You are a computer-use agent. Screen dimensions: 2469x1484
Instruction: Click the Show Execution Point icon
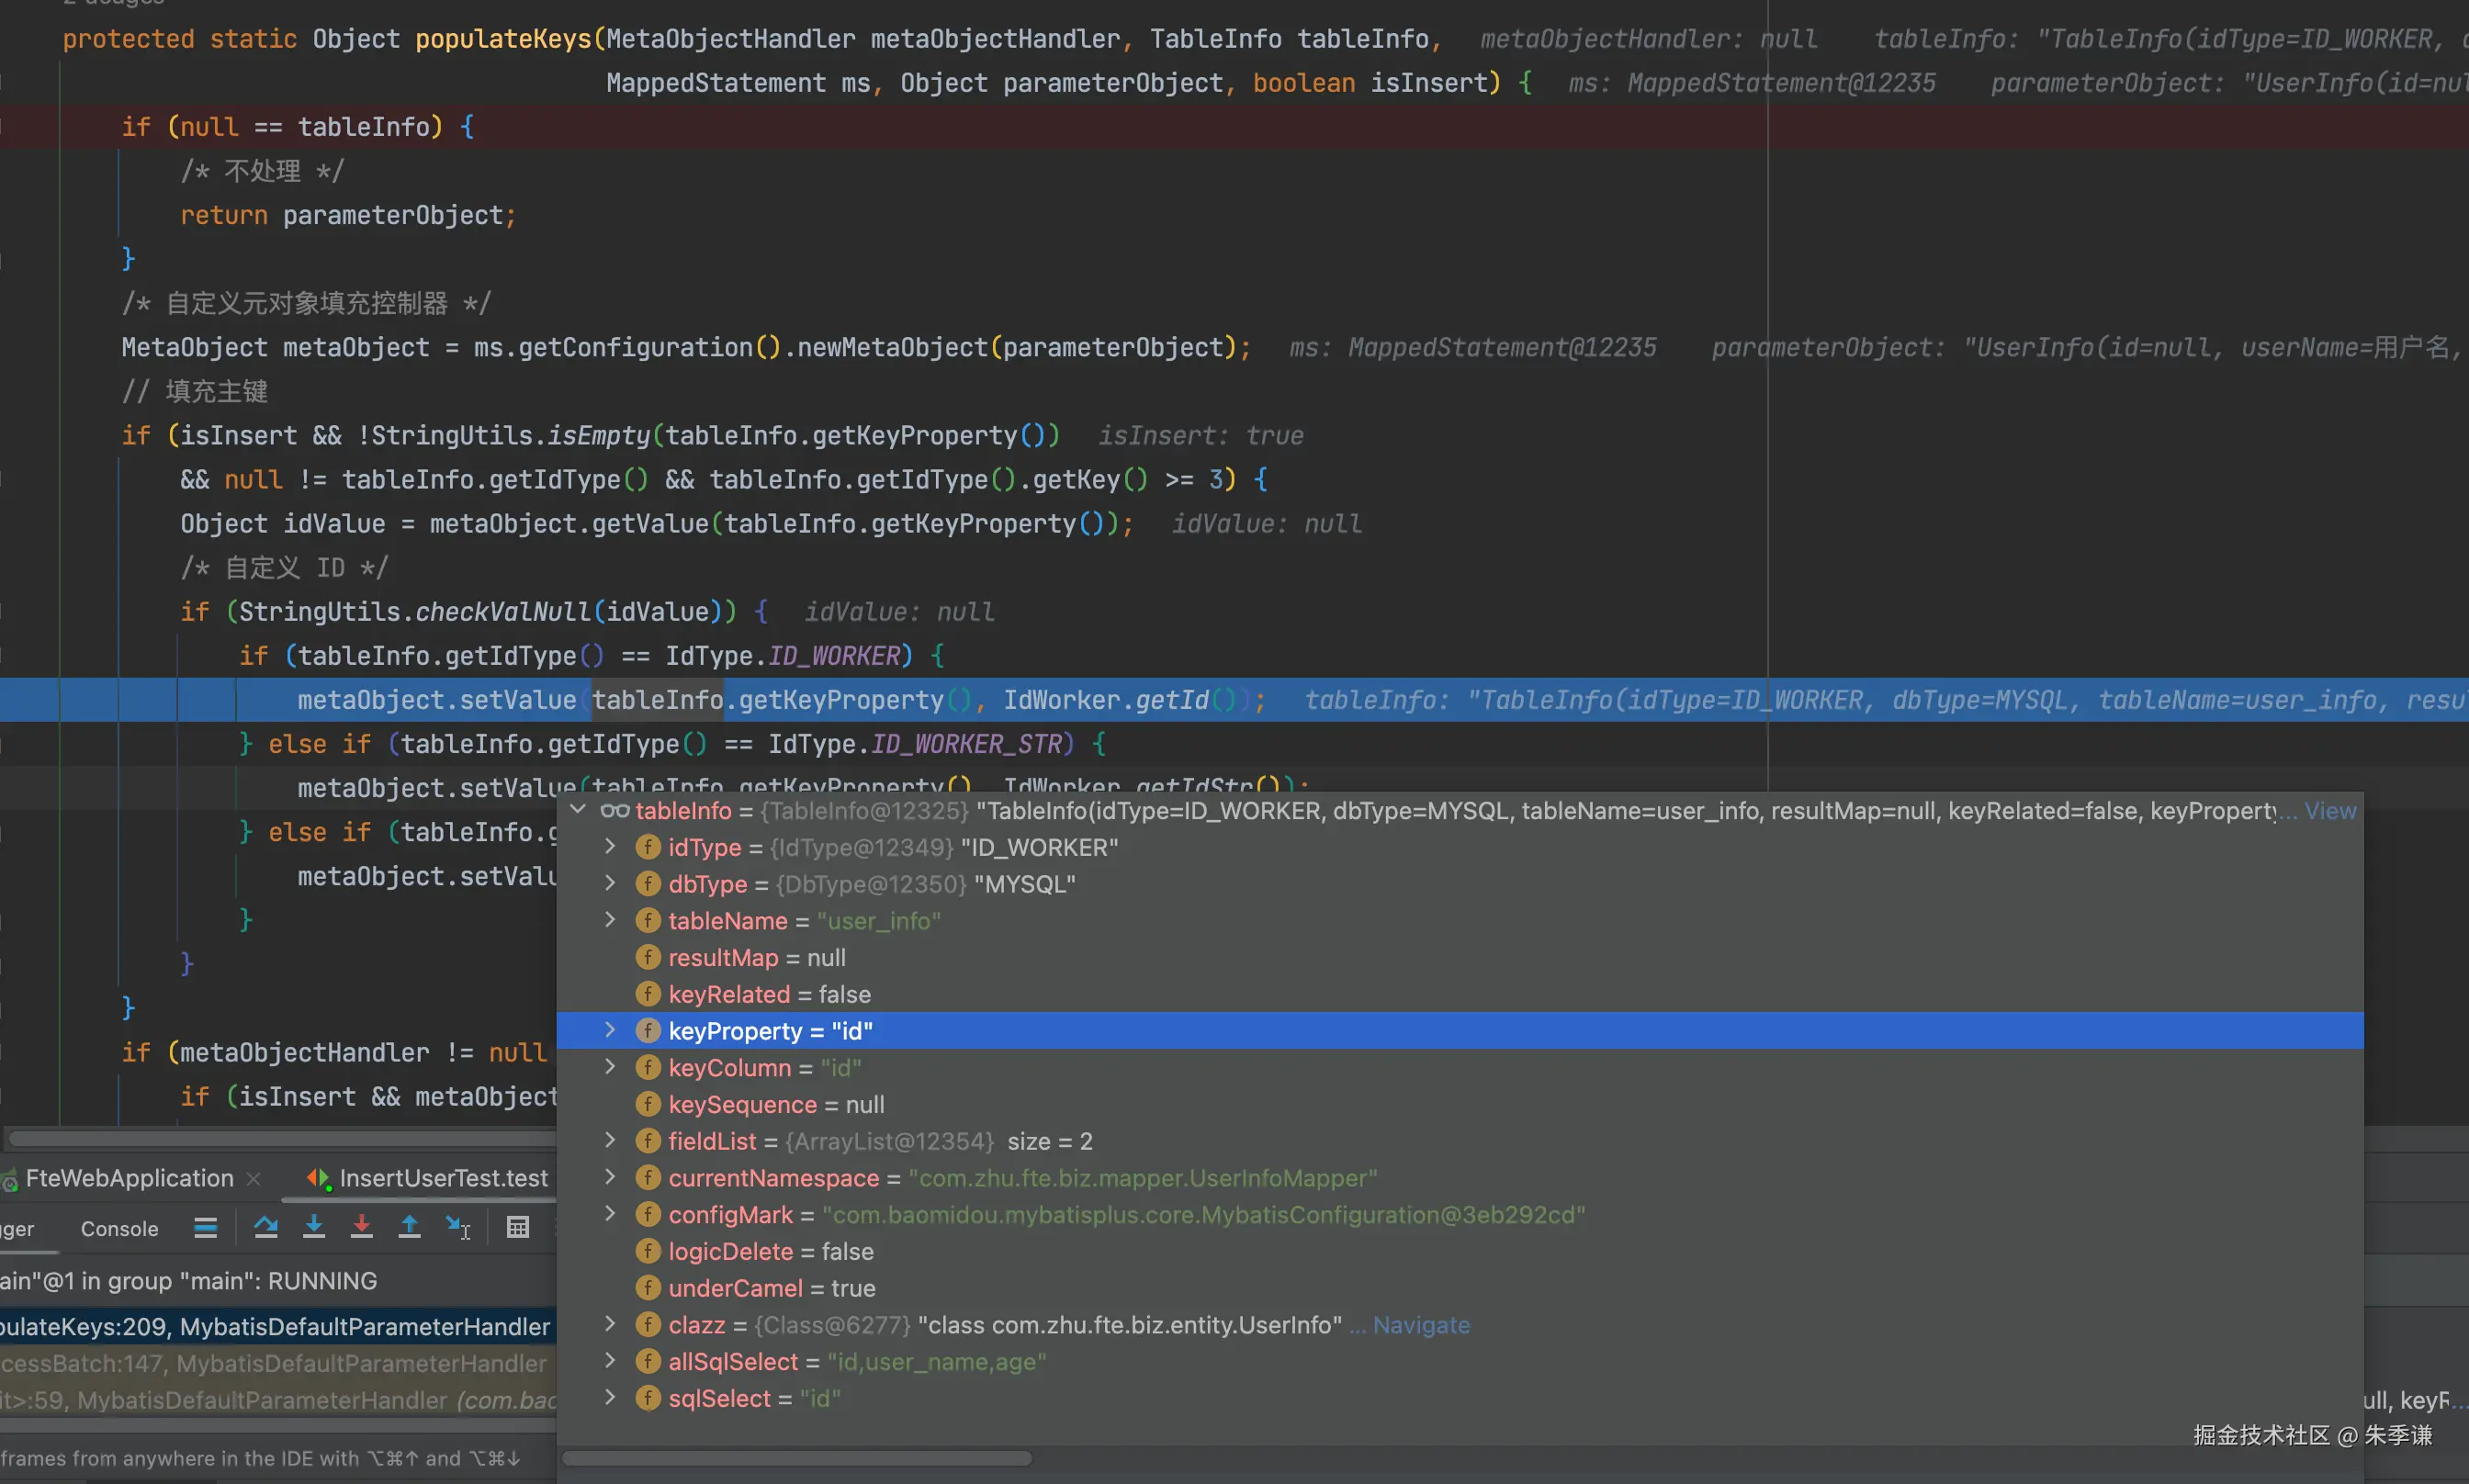pos(205,1227)
